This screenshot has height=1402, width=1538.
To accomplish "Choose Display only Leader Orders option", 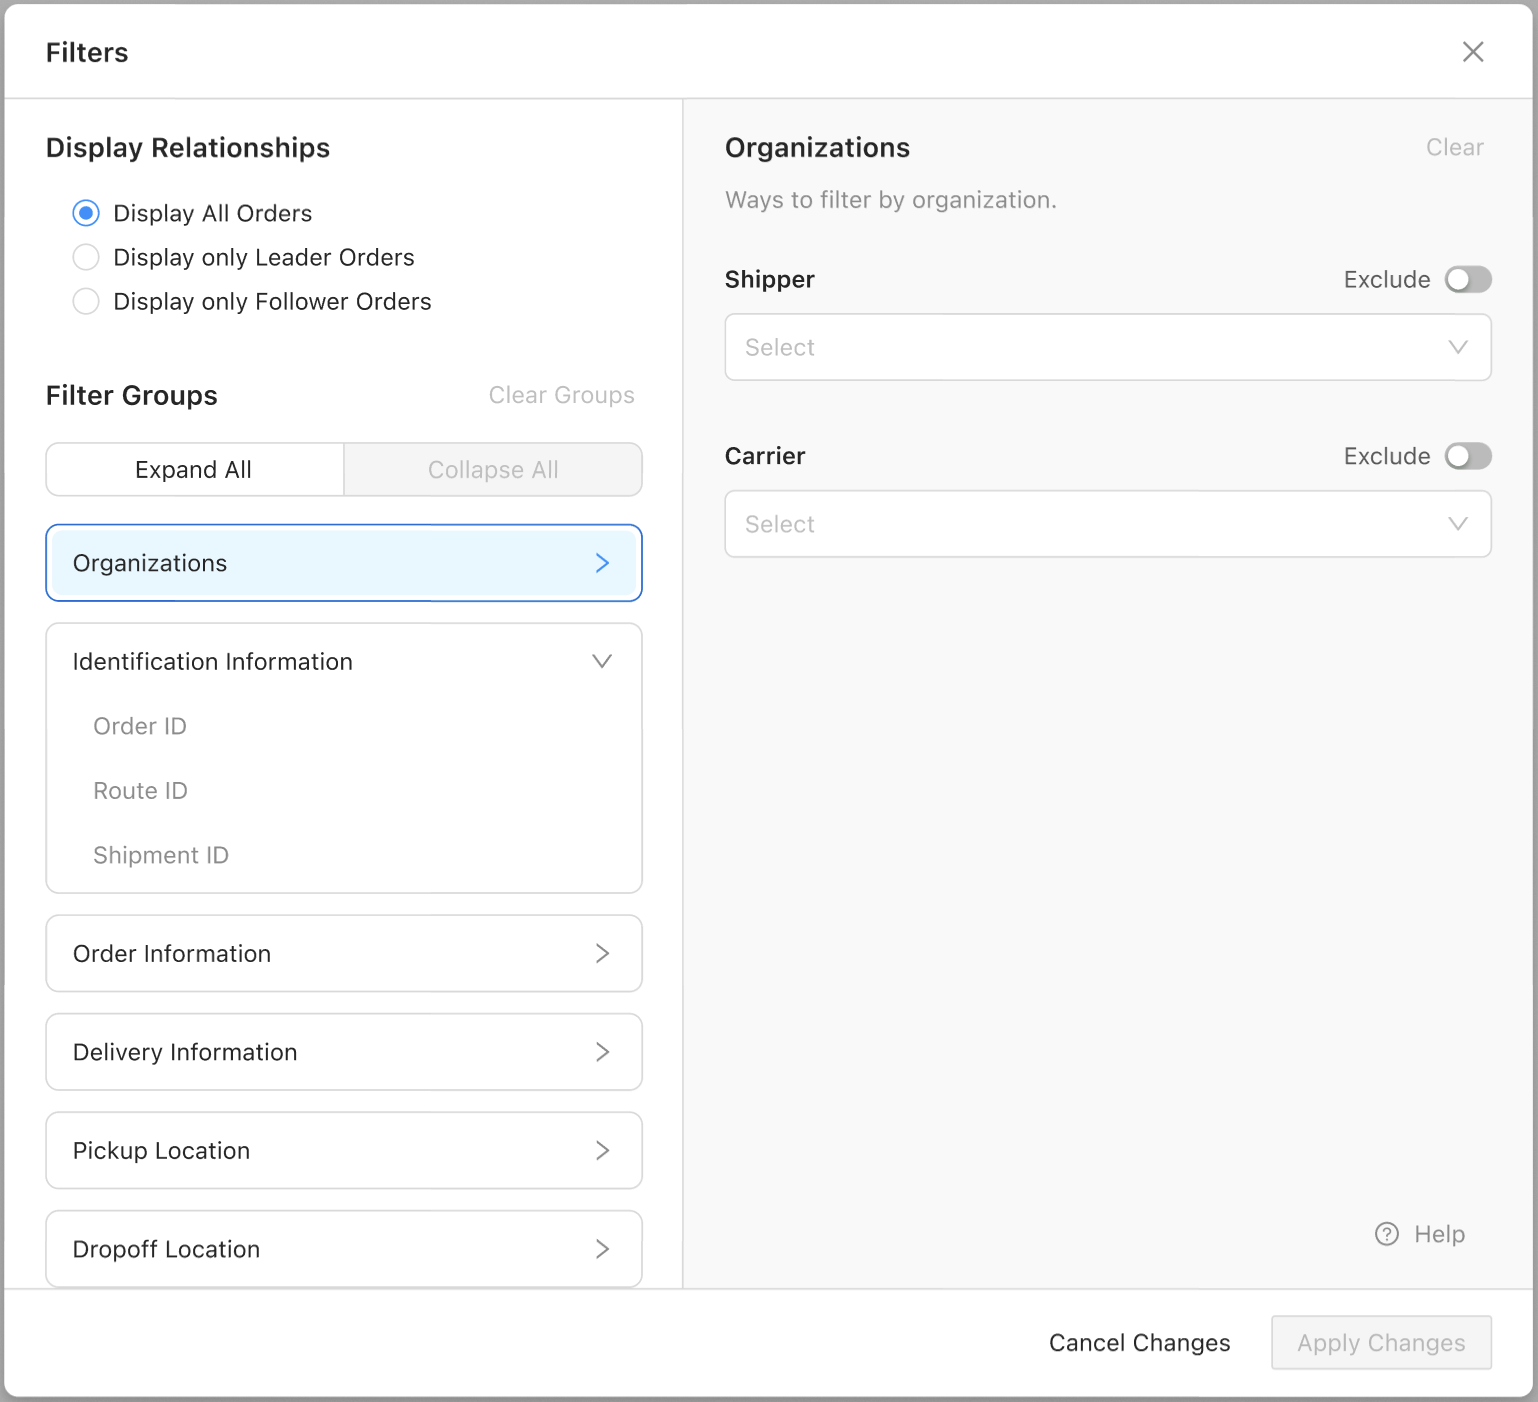I will (x=87, y=257).
